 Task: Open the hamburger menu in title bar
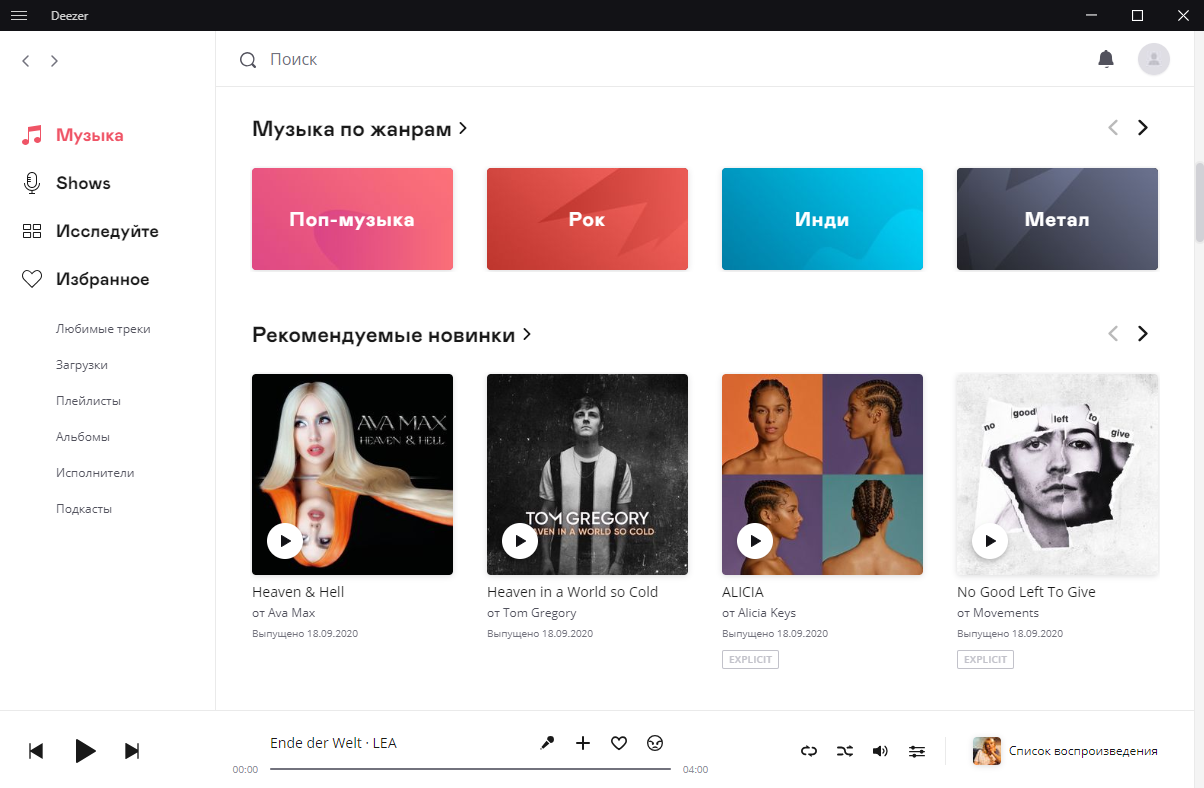click(19, 15)
